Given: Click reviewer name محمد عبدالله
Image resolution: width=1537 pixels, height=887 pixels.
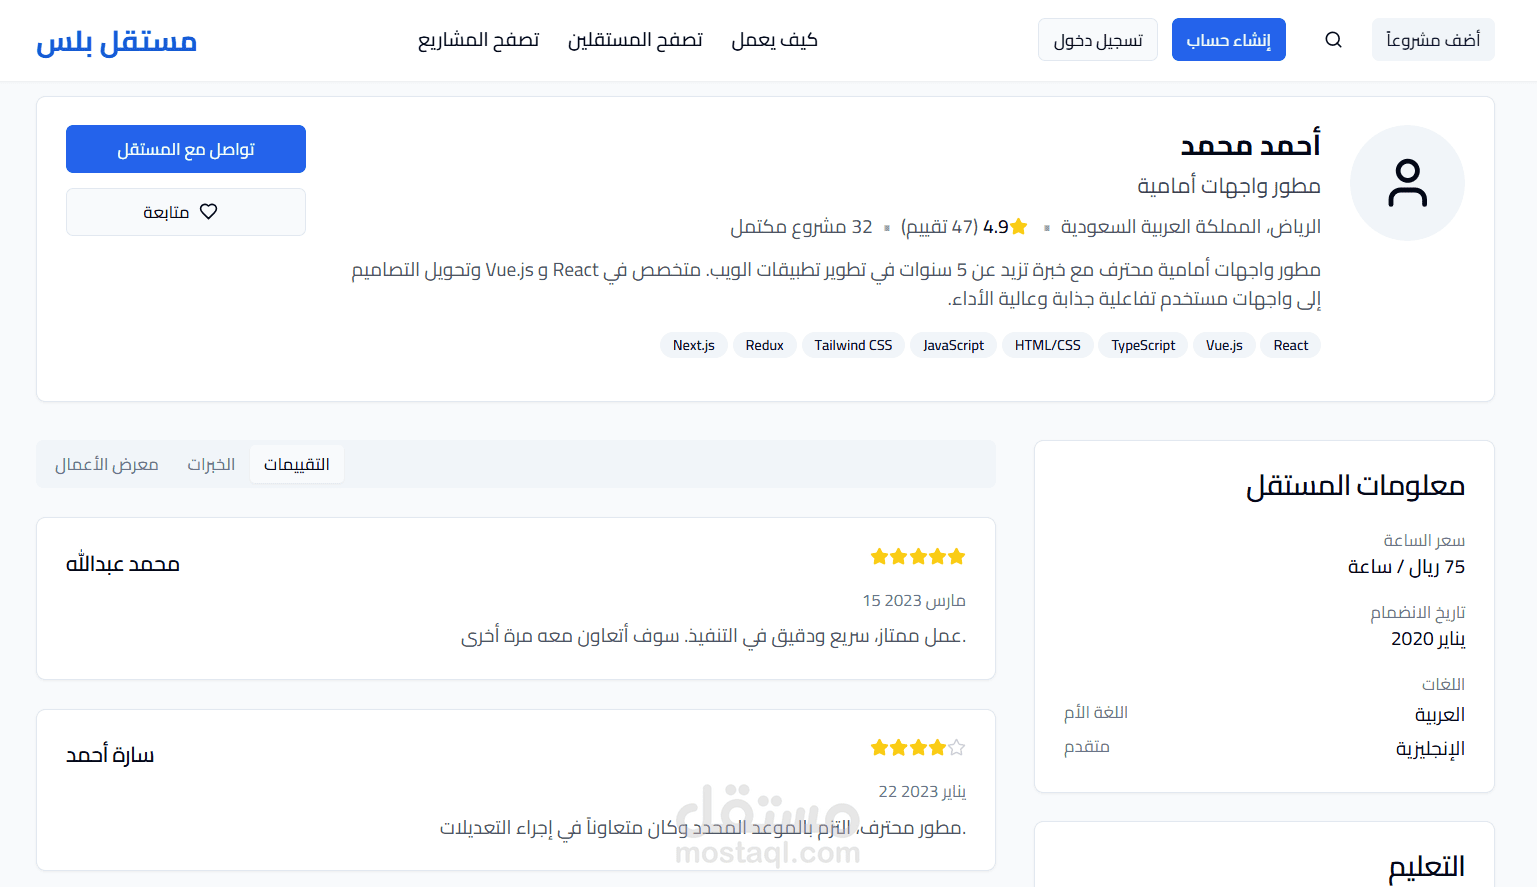Looking at the screenshot, I should 123,564.
